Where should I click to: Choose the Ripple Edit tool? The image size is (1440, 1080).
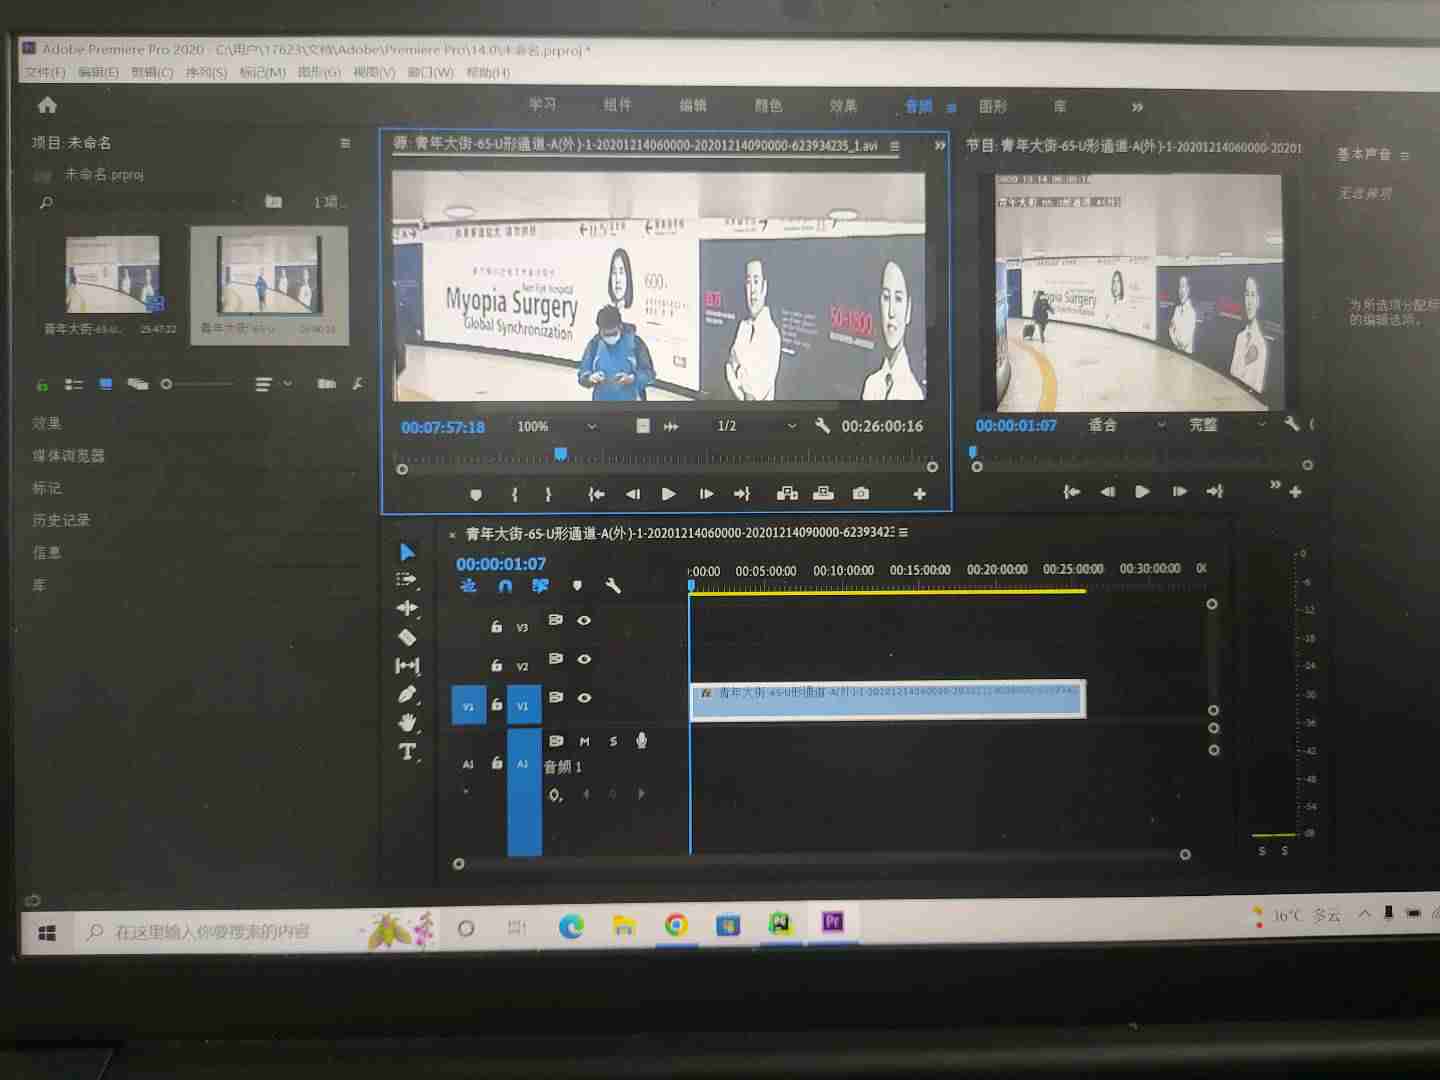coord(407,608)
